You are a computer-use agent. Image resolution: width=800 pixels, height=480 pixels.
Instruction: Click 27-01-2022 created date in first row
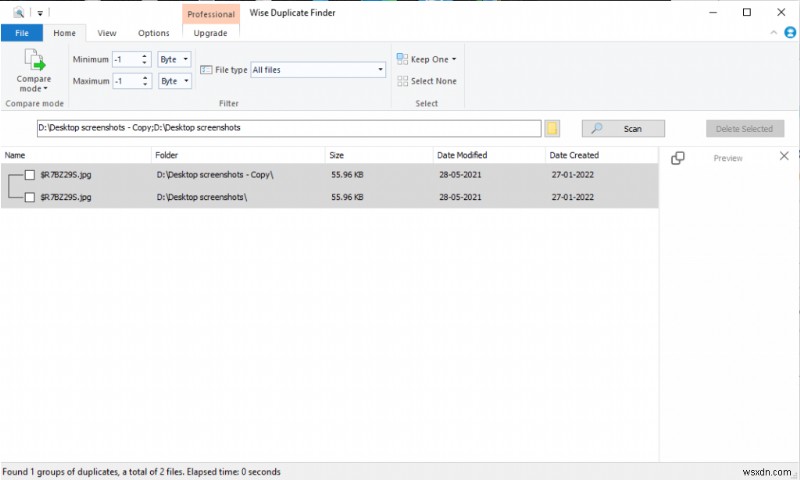(x=572, y=175)
